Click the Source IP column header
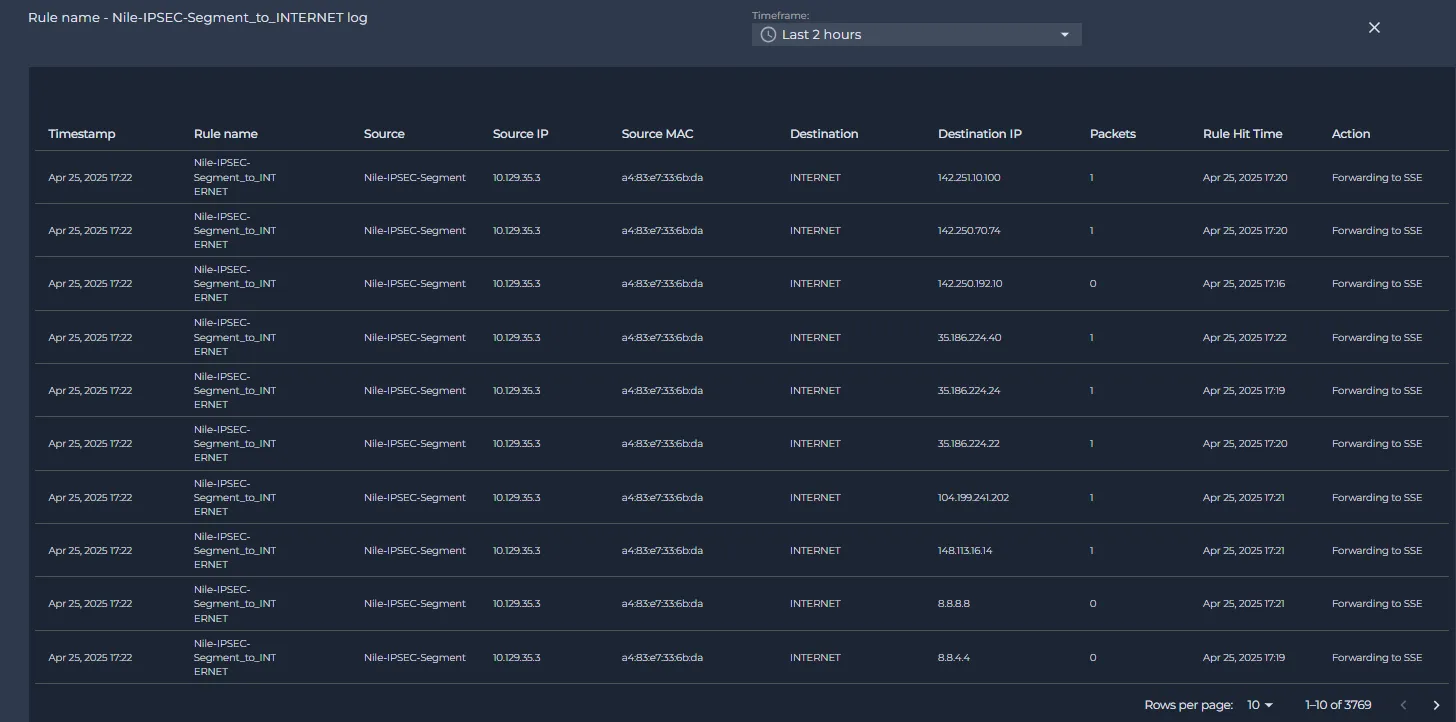 [x=521, y=134]
